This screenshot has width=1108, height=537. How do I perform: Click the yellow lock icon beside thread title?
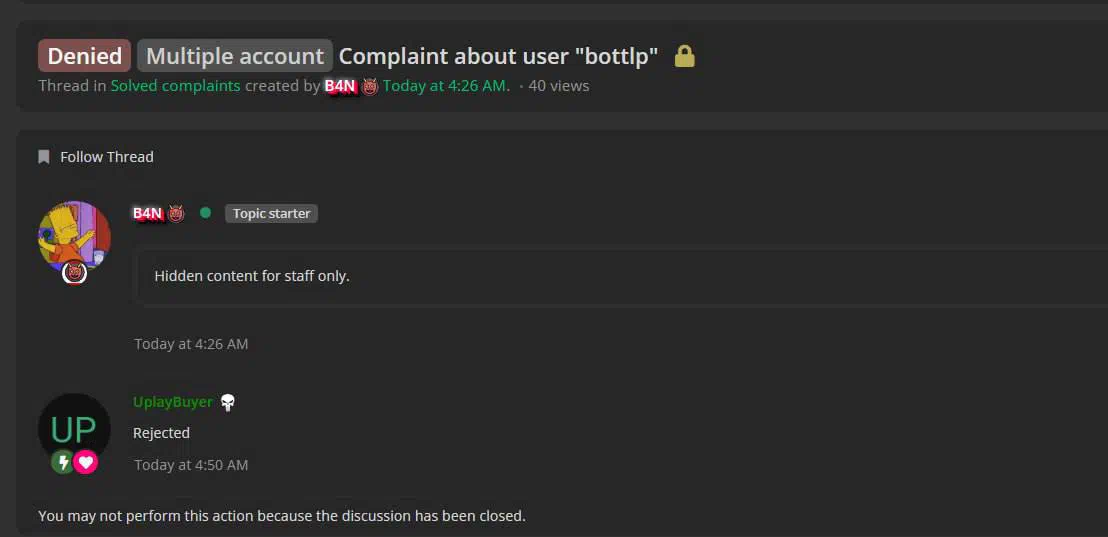coord(684,56)
